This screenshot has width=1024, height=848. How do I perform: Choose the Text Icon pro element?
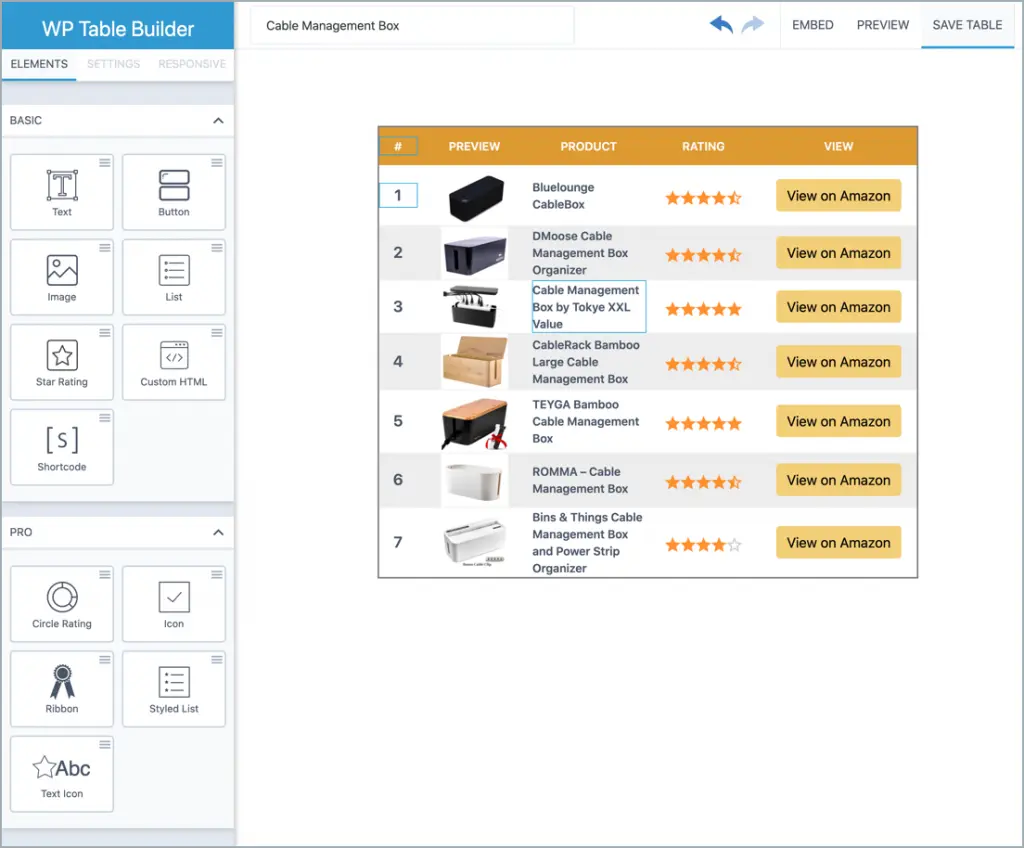point(62,774)
